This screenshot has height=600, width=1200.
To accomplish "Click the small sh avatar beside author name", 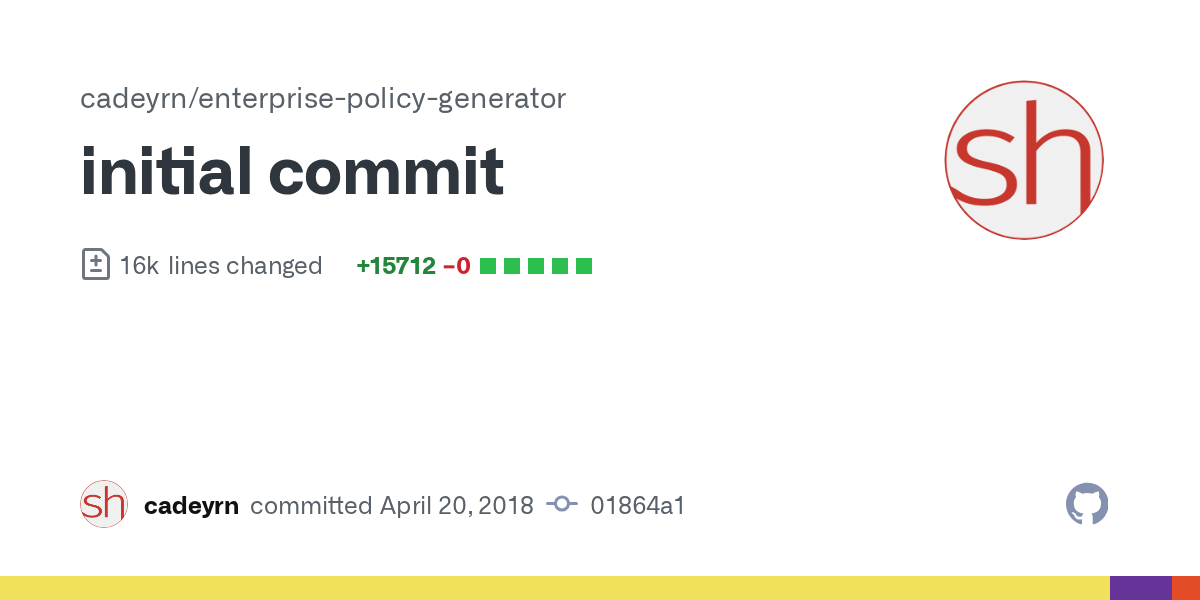I will (x=104, y=504).
